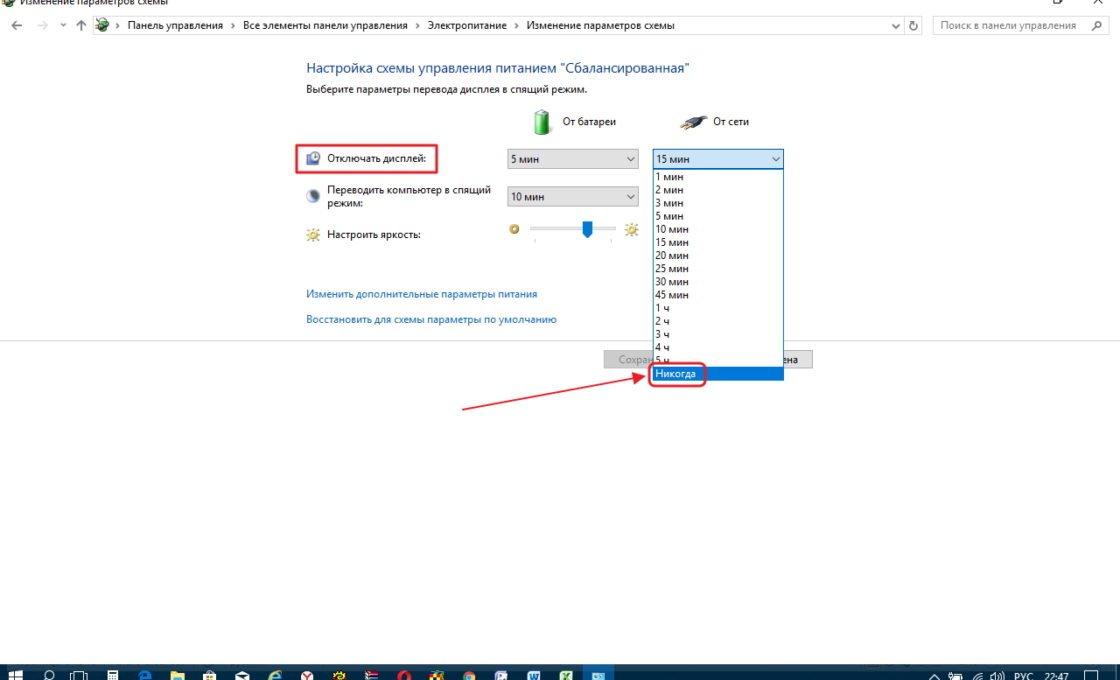The height and width of the screenshot is (680, 1120).
Task: Pick '4 ч' from the dropdown list
Action: coord(718,347)
